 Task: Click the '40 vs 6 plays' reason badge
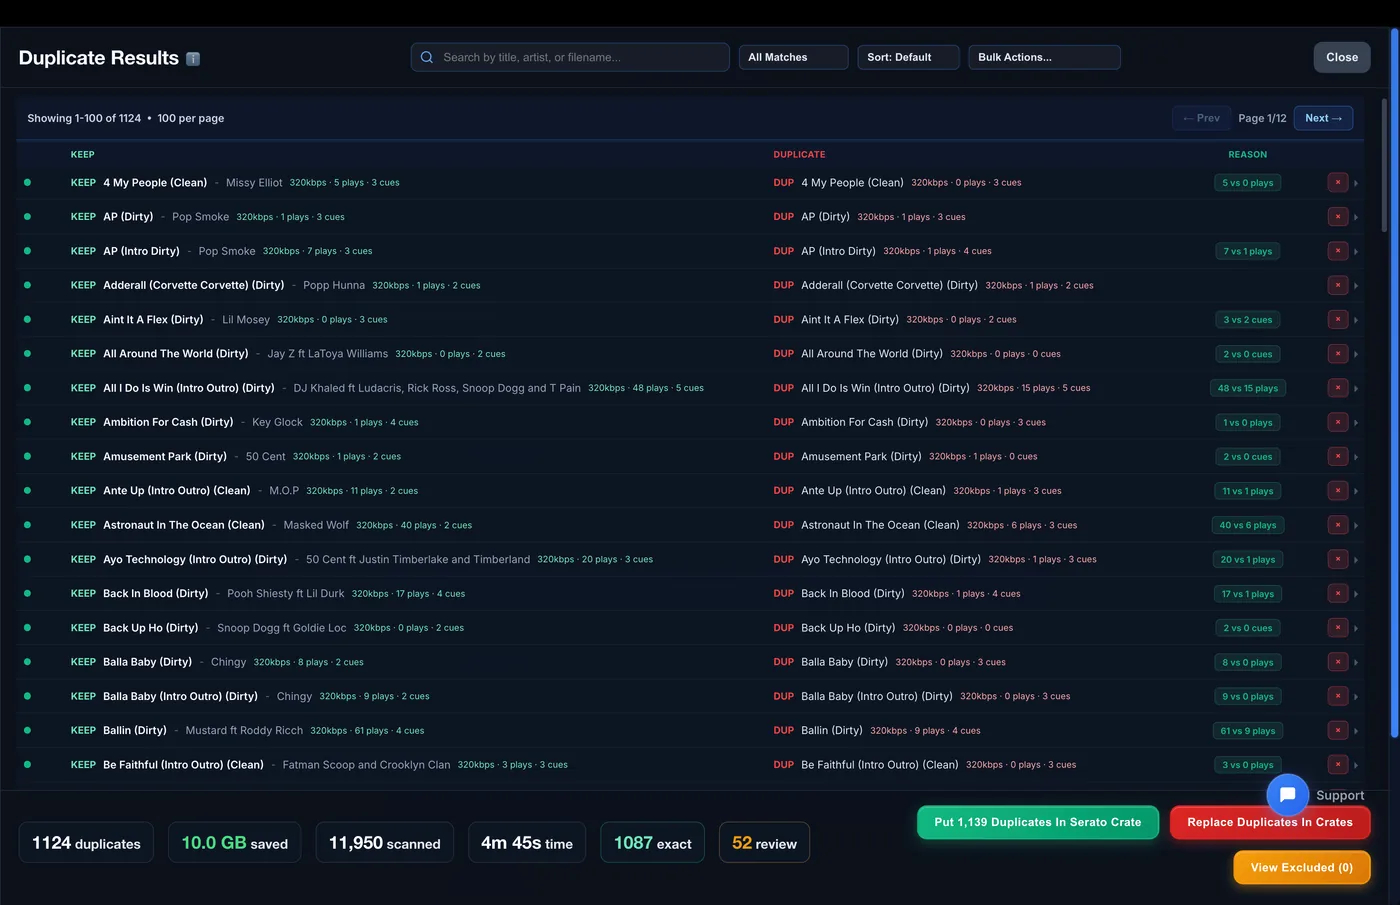(x=1248, y=525)
